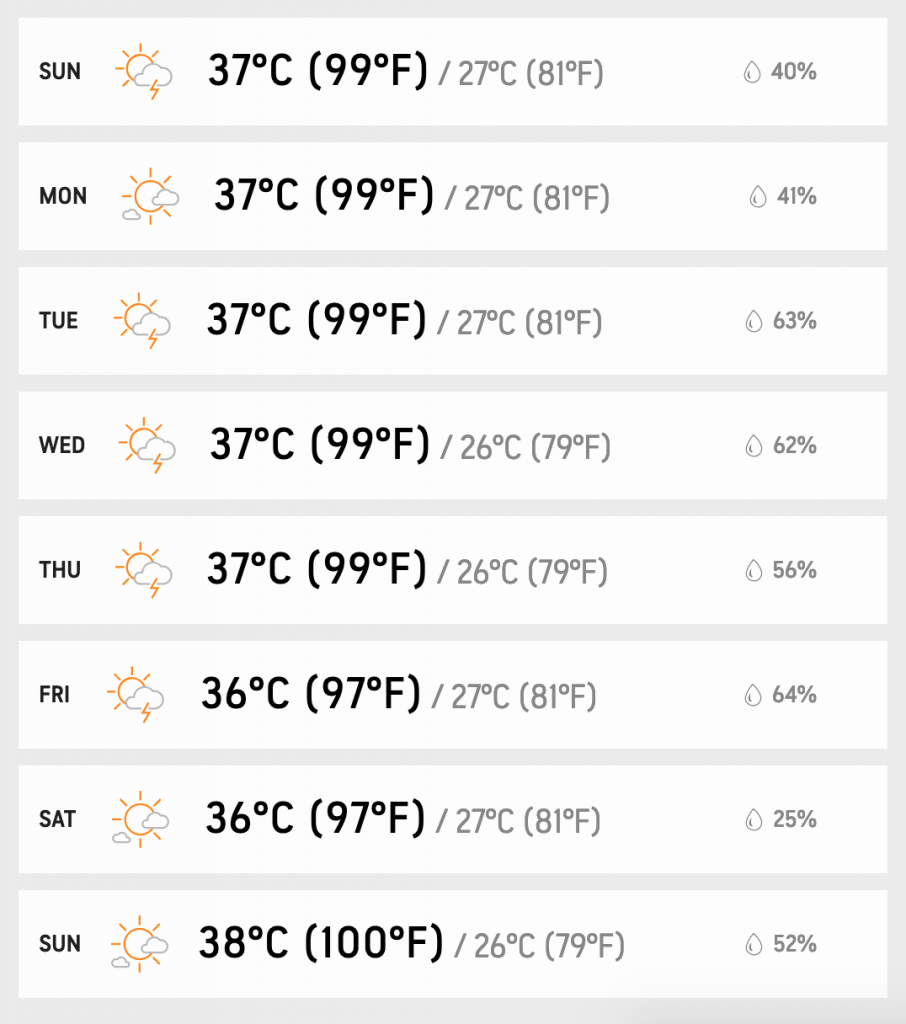Click the raindrop icon beside 63%
This screenshot has width=906, height=1024.
click(754, 321)
